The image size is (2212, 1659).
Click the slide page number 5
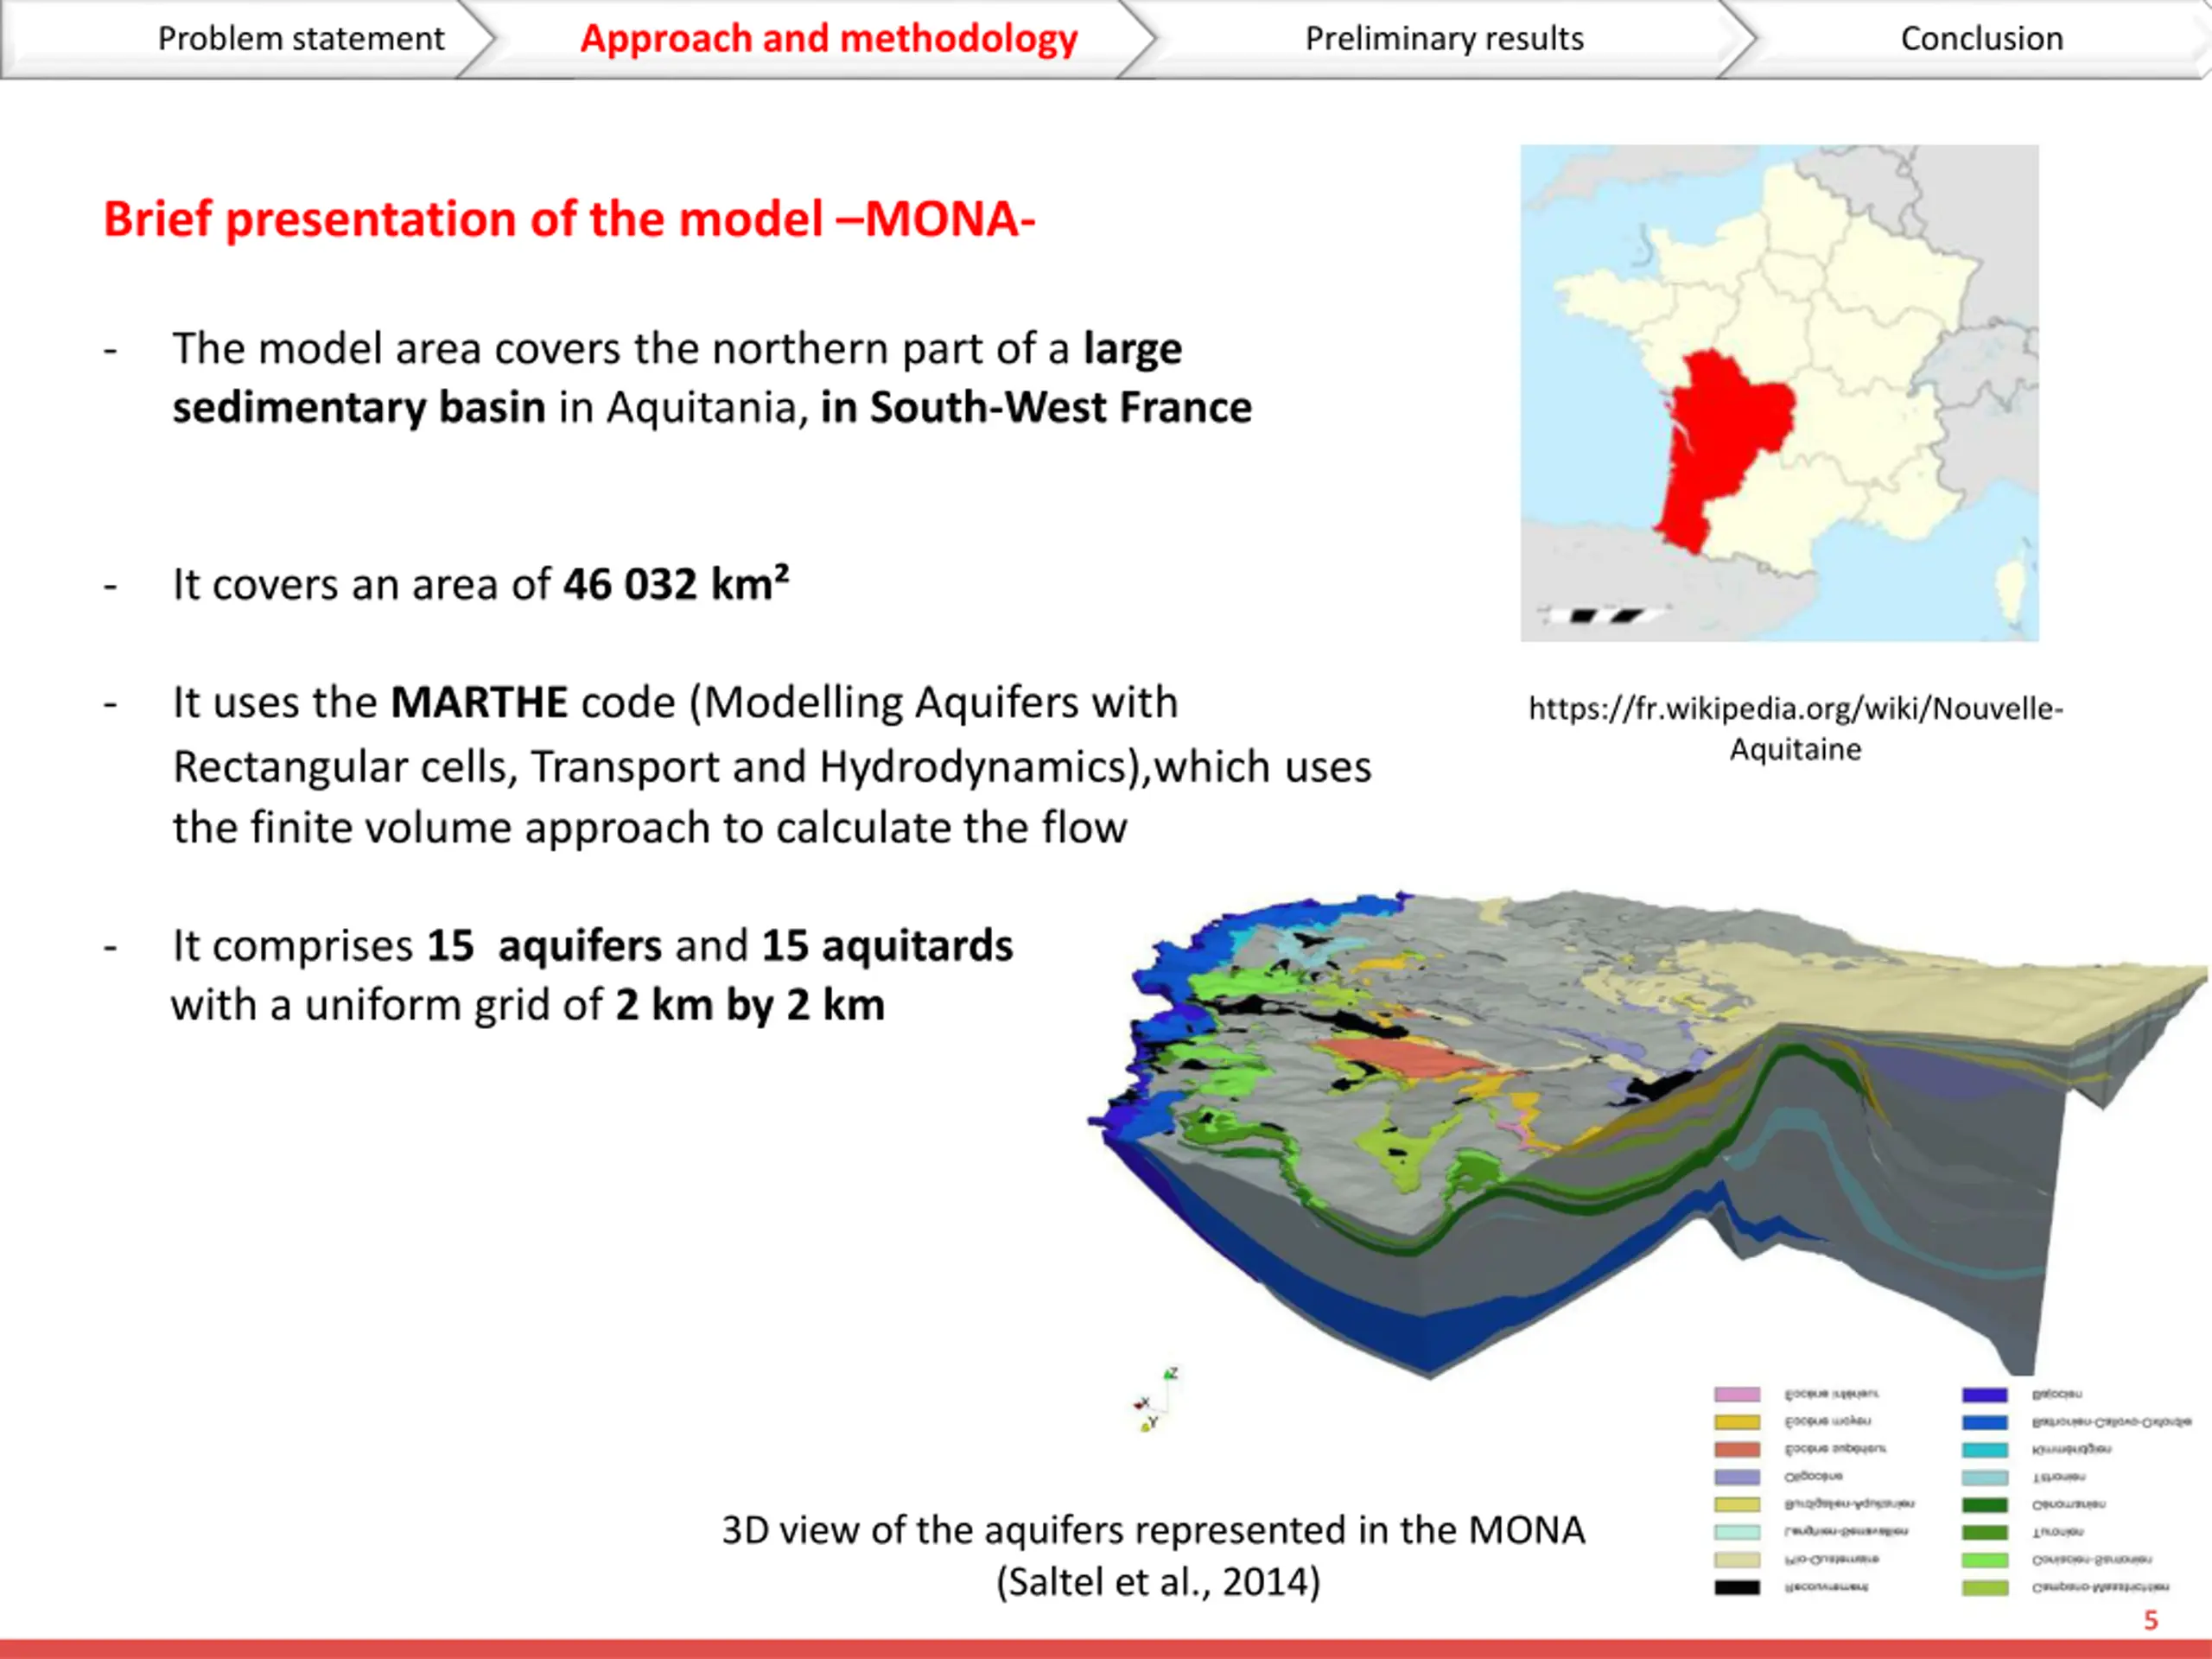2151,1621
